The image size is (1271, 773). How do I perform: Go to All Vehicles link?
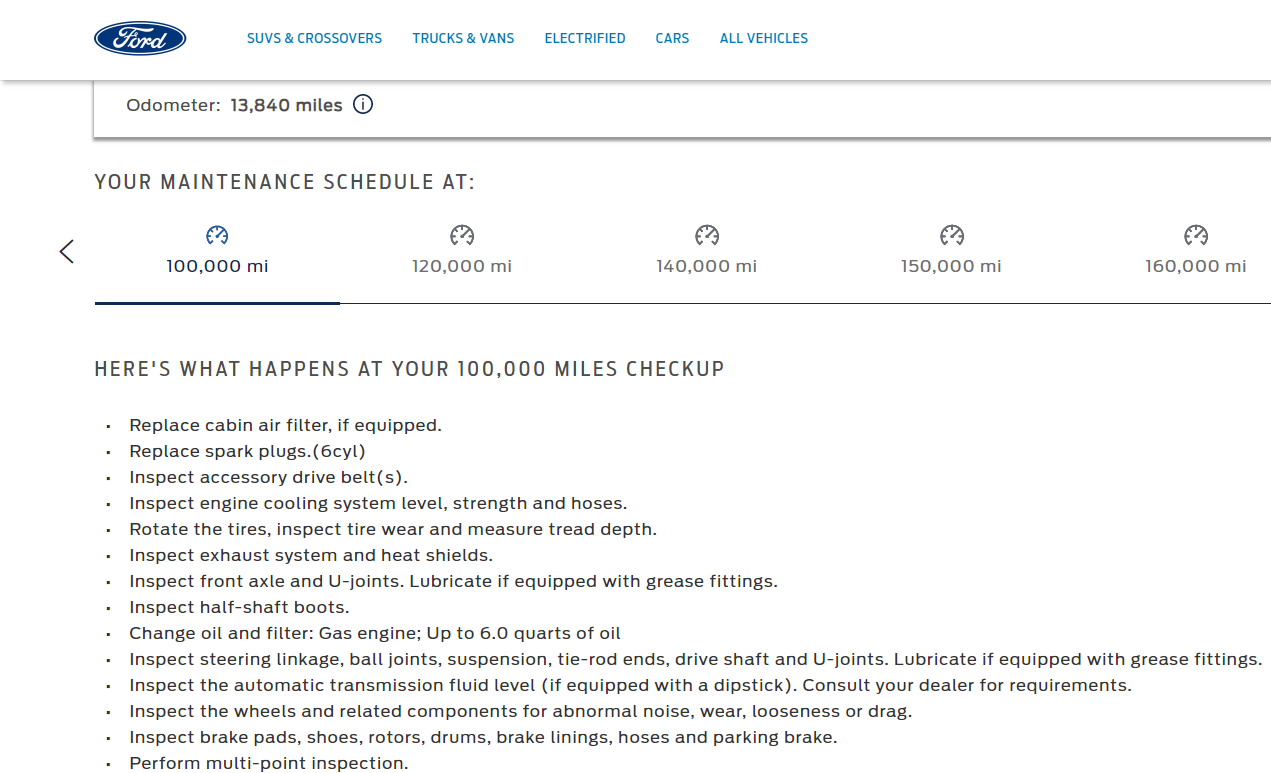click(764, 38)
